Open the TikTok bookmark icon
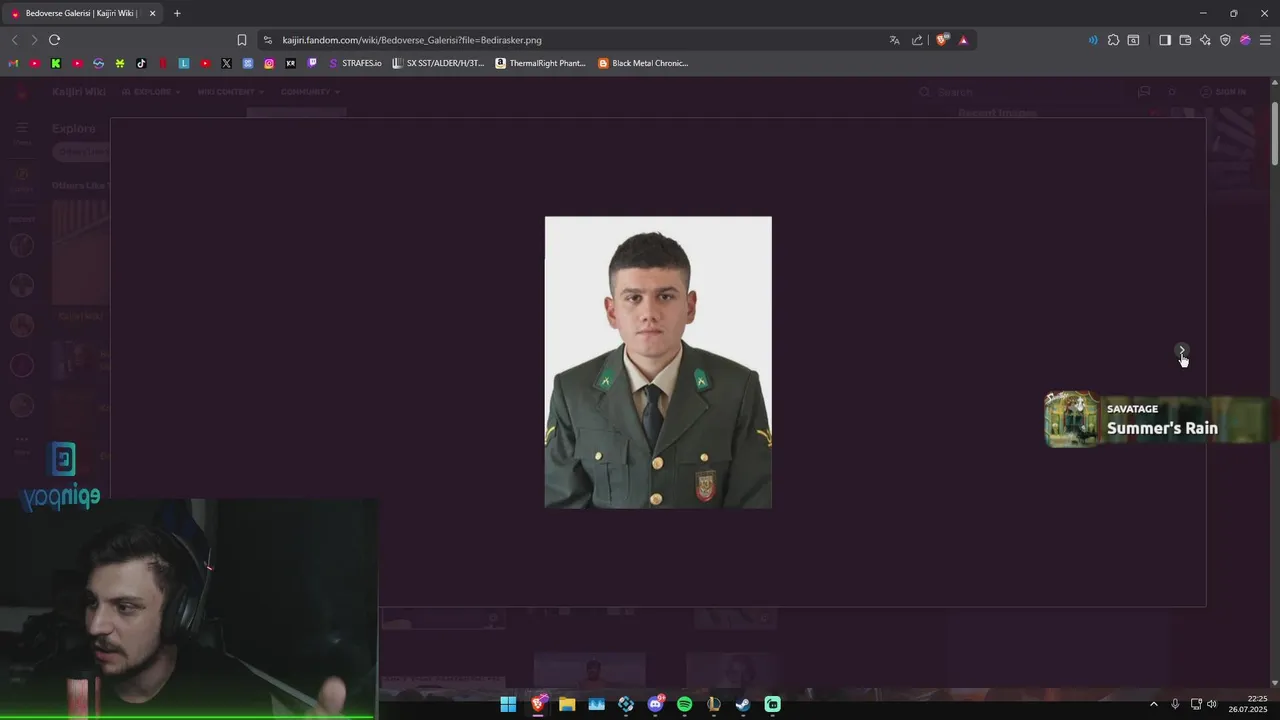Image resolution: width=1280 pixels, height=720 pixels. tap(141, 63)
